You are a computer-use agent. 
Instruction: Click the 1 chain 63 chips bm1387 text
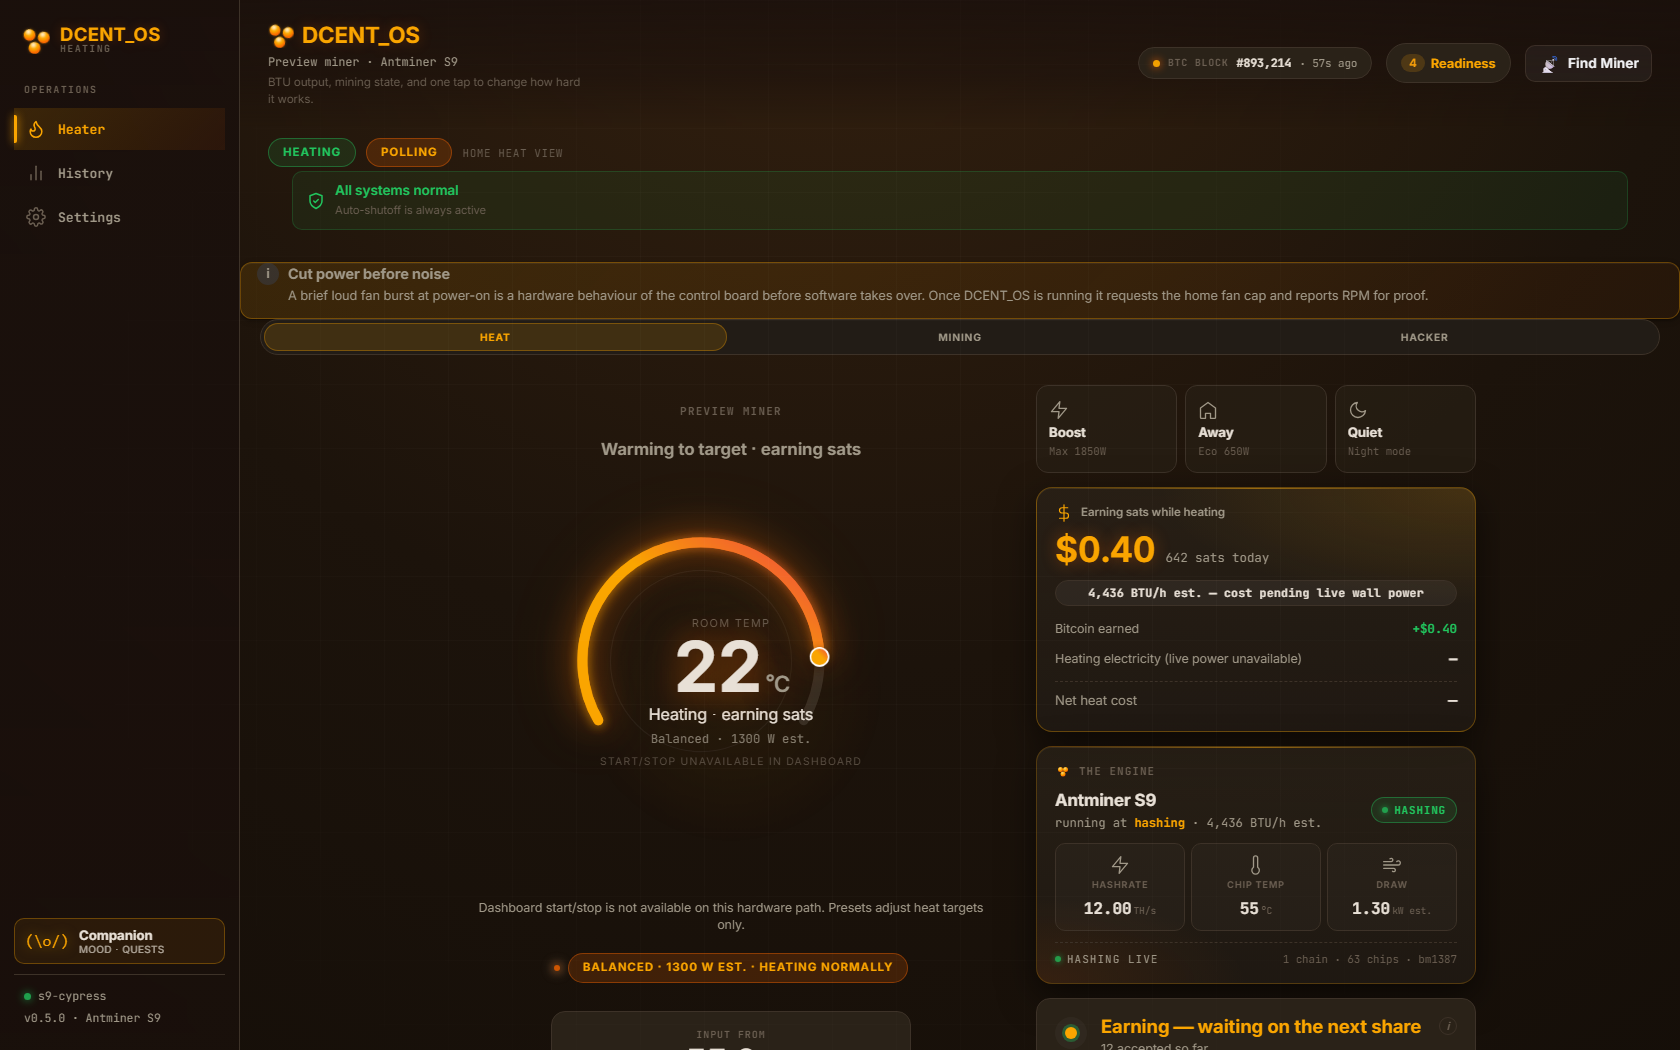tap(1369, 959)
